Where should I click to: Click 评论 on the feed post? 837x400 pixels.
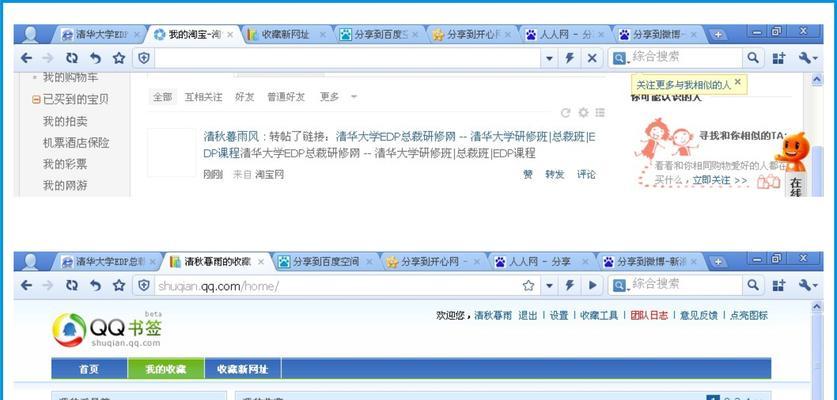[586, 174]
